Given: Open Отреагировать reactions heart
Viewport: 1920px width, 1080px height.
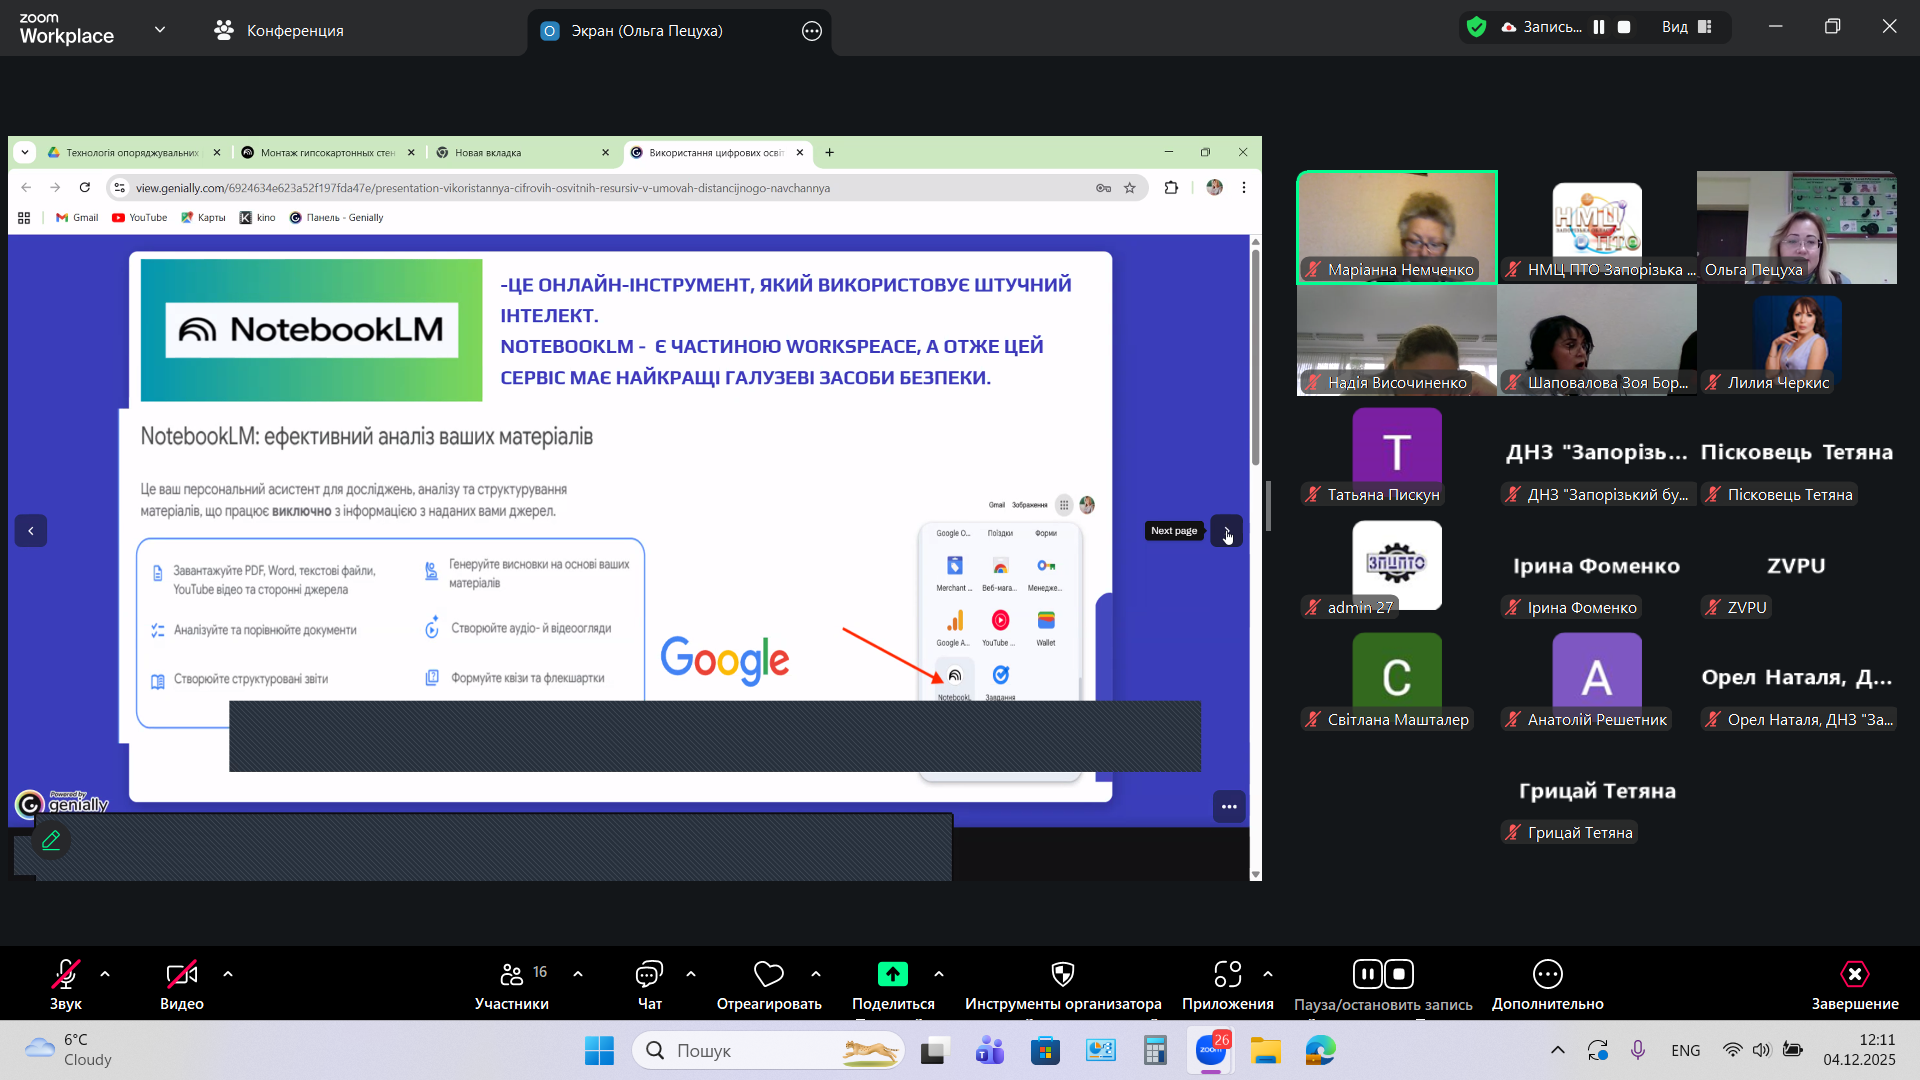Looking at the screenshot, I should [x=769, y=985].
